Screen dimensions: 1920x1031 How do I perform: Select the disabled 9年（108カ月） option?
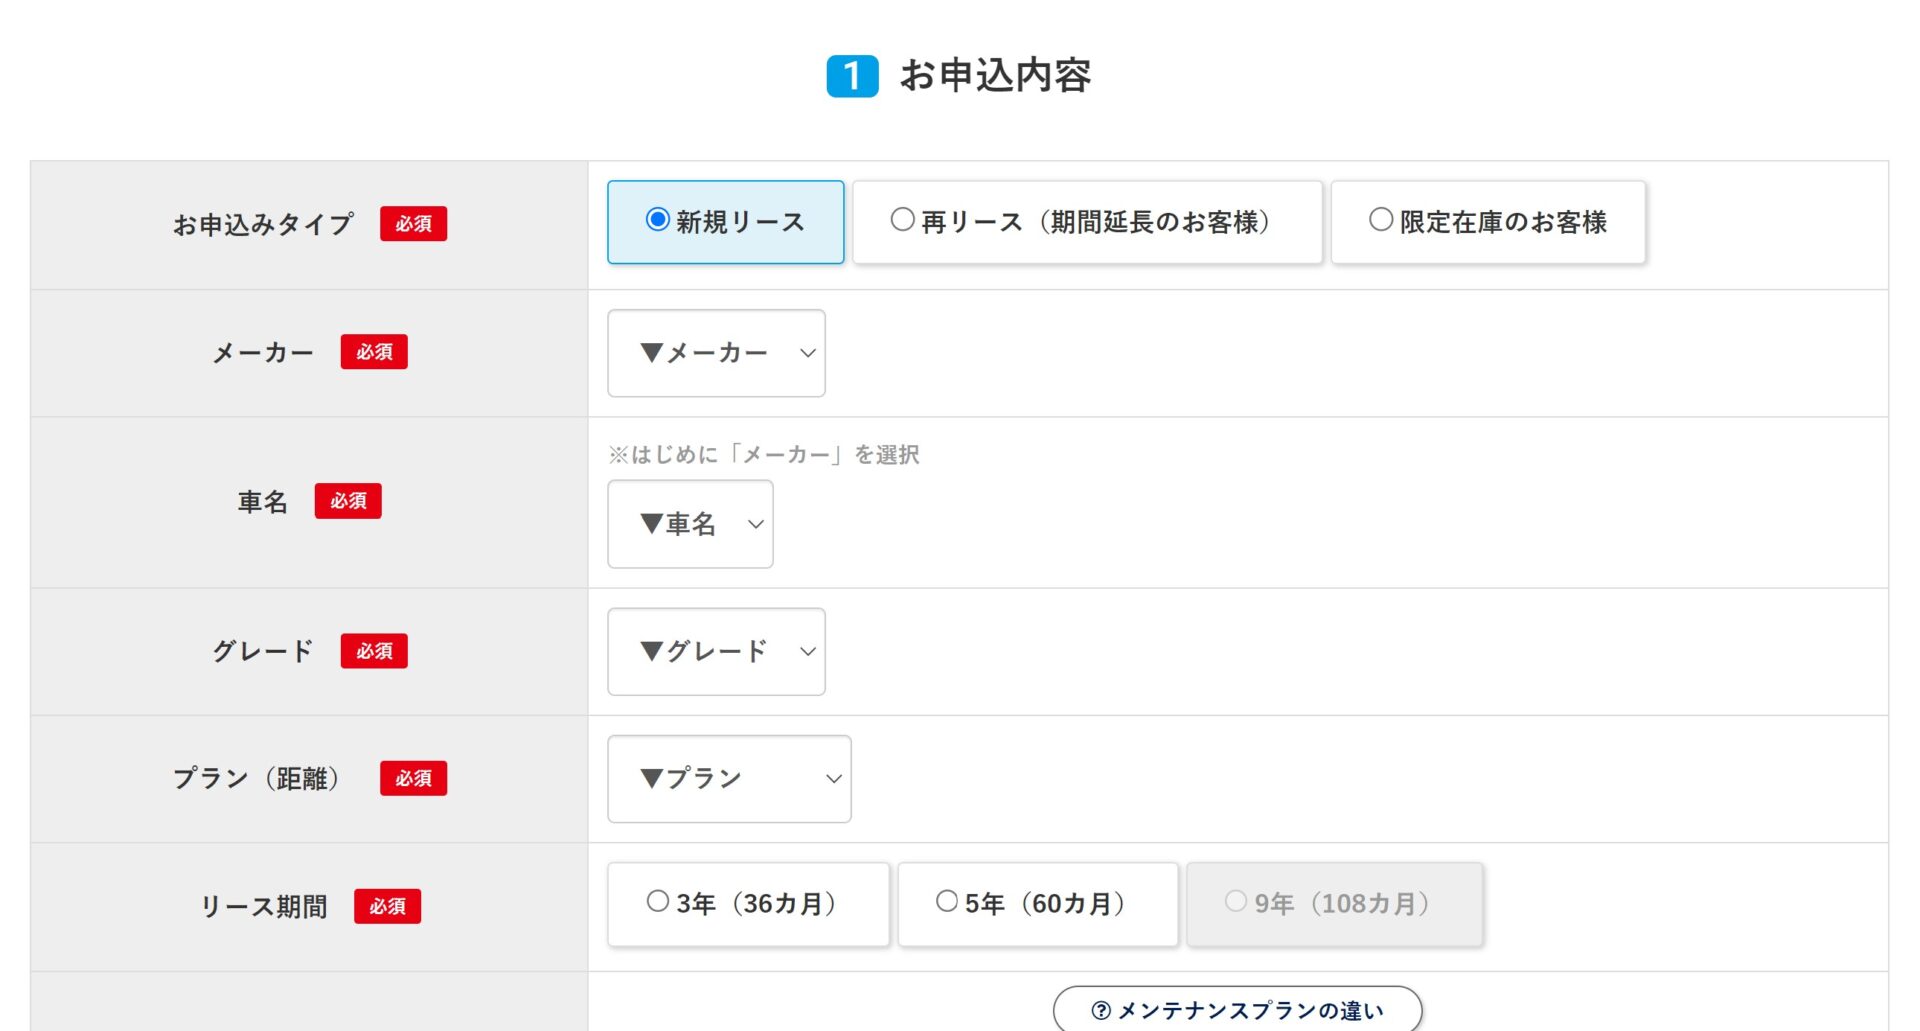1335,904
